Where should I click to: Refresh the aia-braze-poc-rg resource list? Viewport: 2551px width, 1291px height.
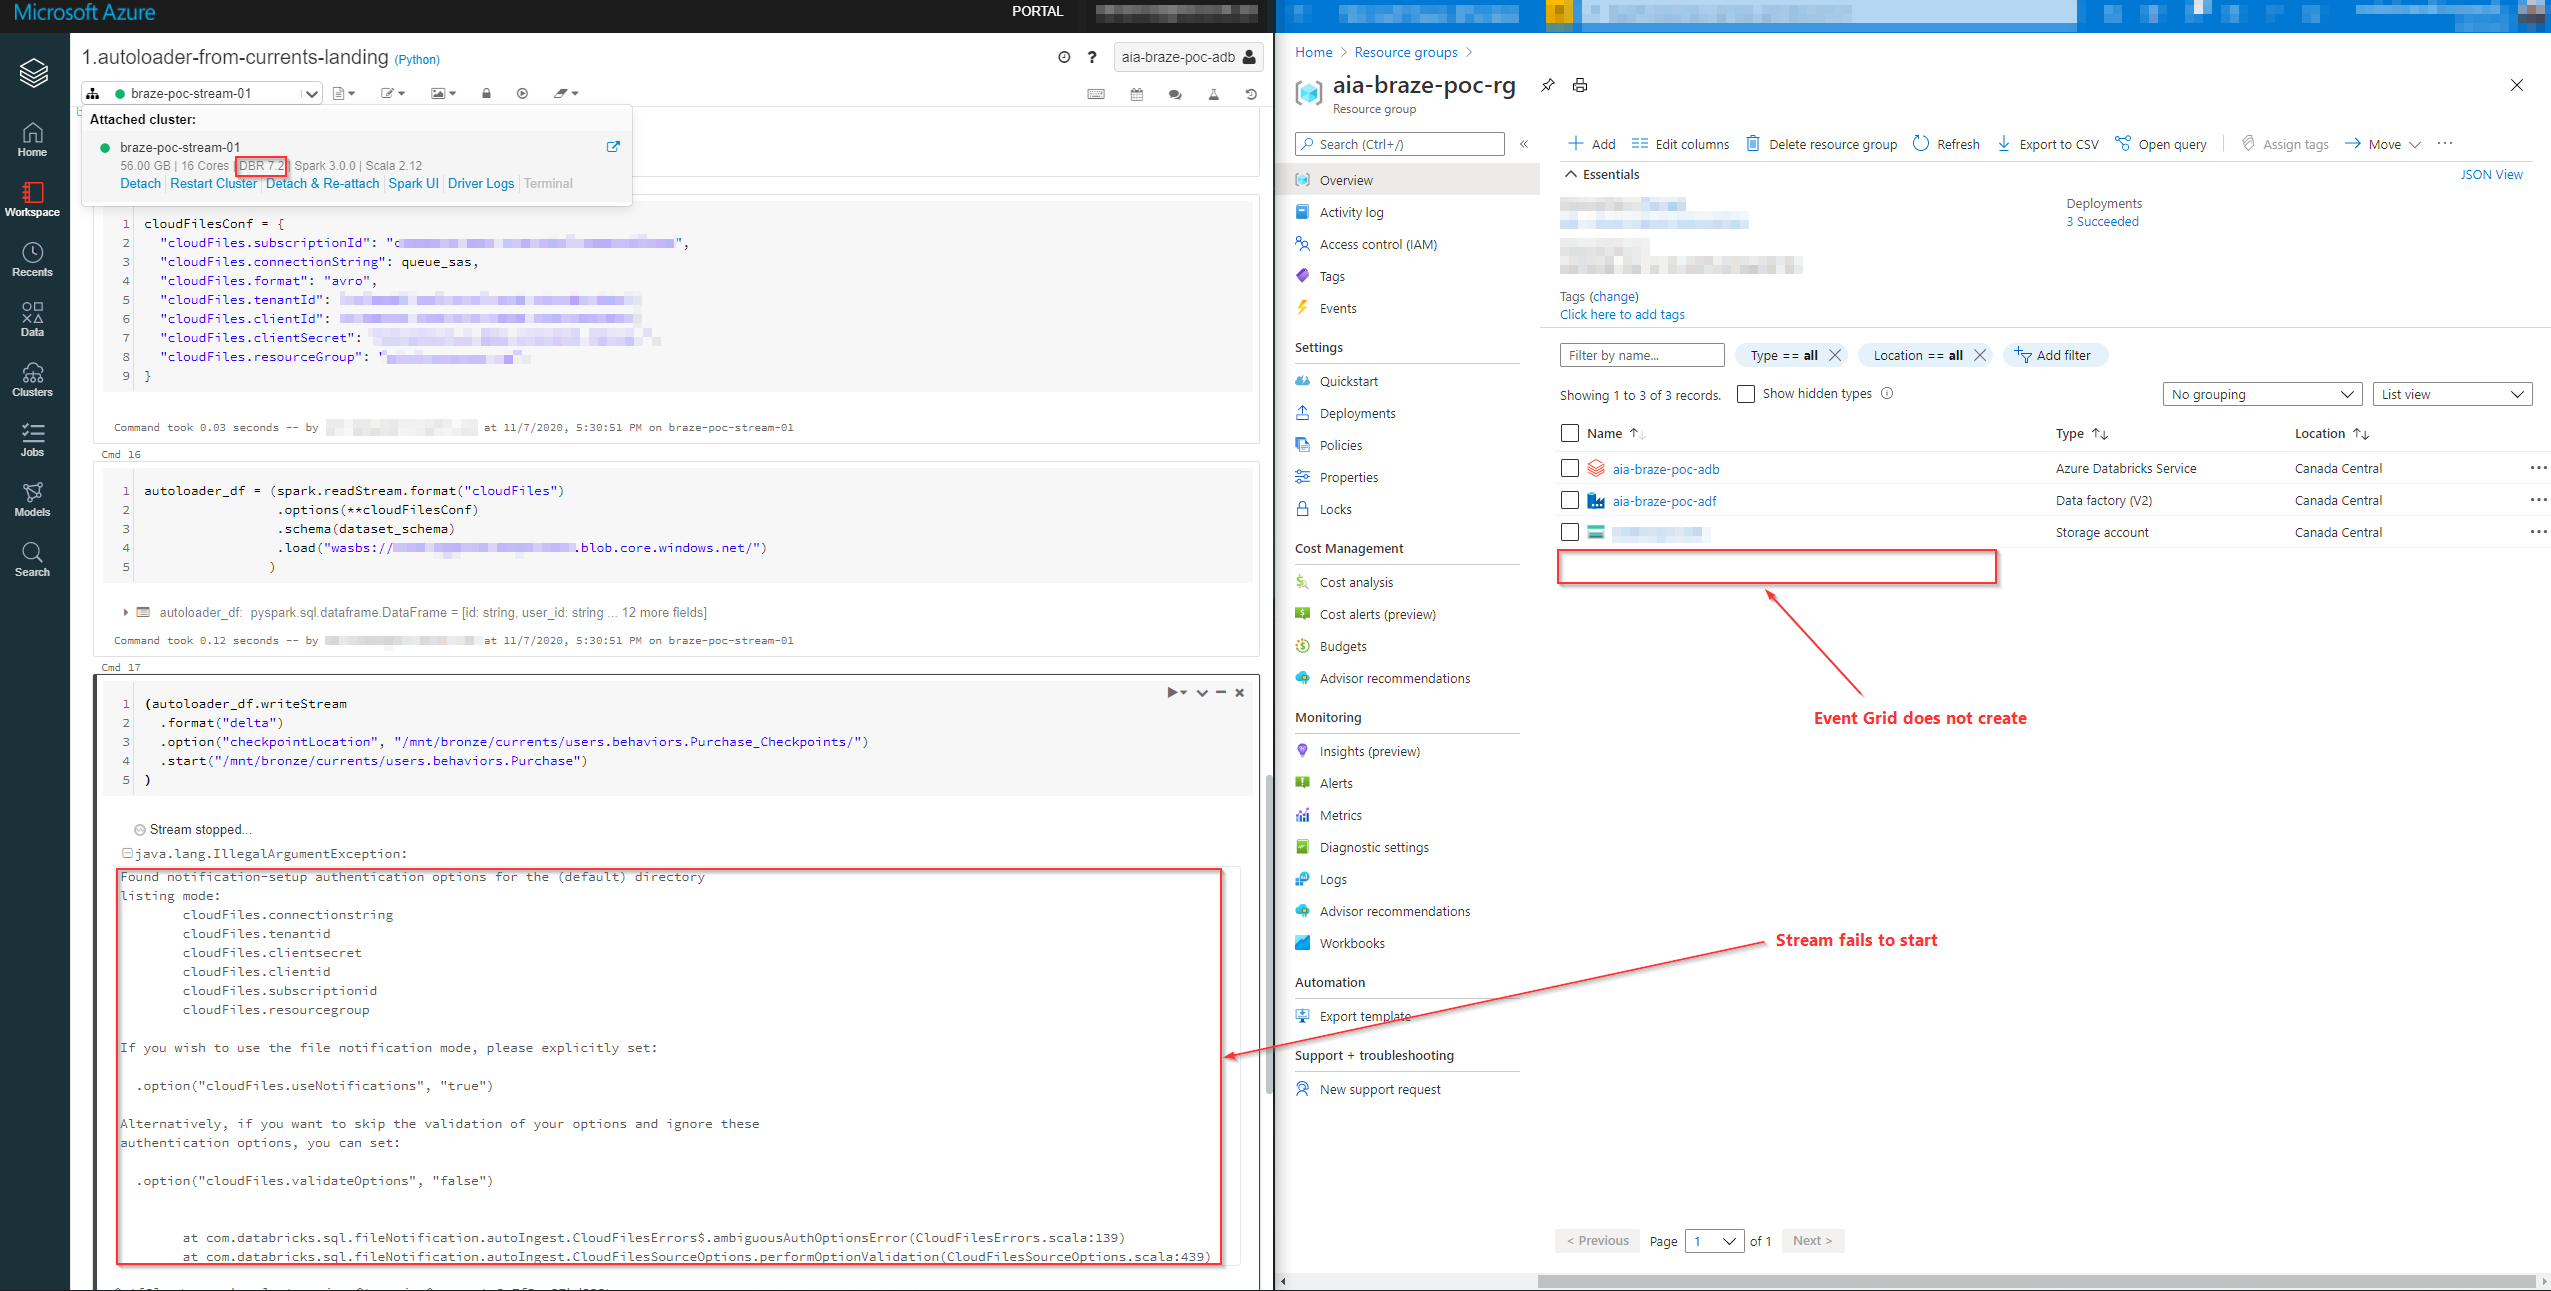(x=1946, y=143)
